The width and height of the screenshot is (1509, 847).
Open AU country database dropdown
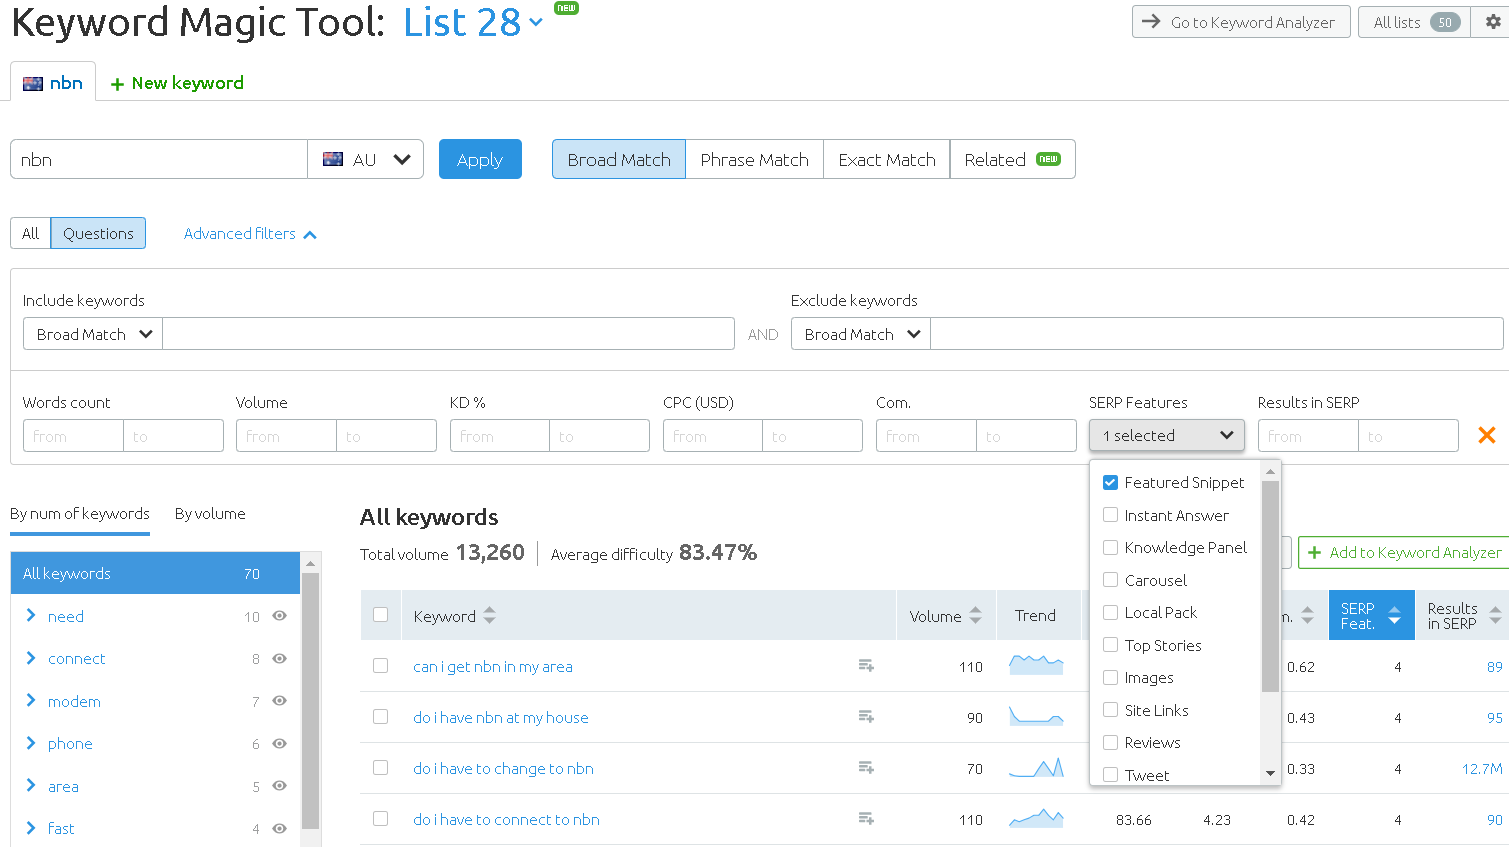(x=366, y=159)
